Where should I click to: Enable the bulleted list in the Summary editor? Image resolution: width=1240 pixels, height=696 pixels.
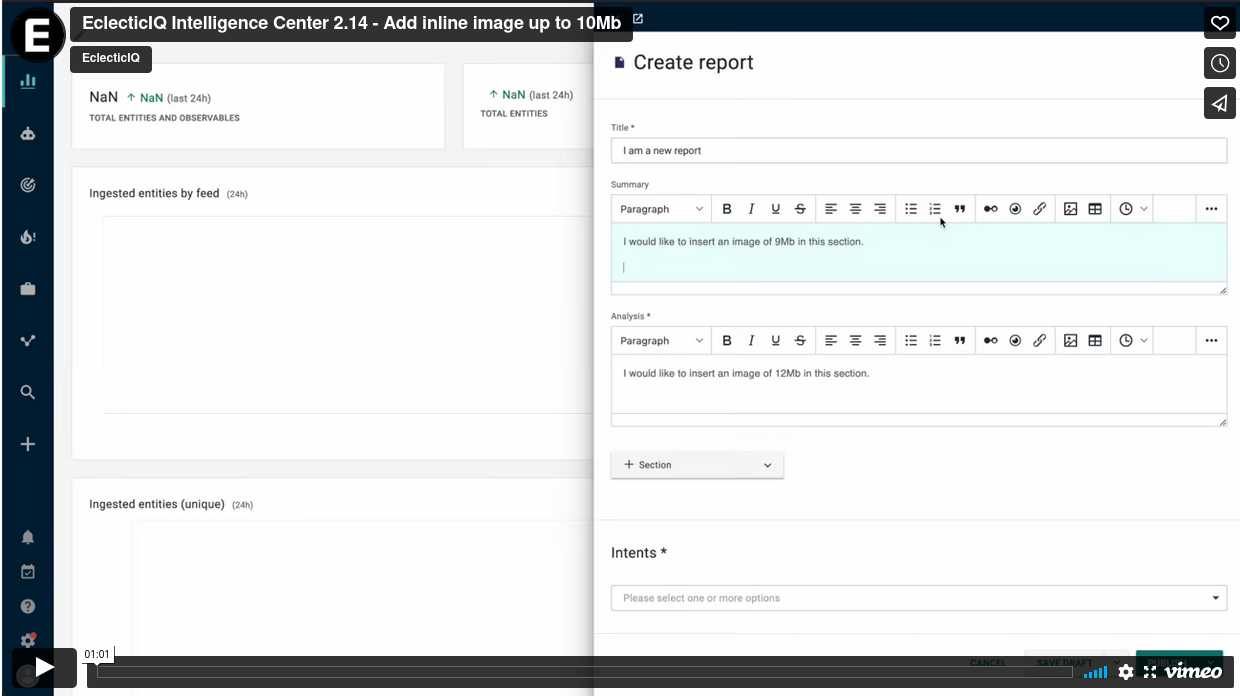click(x=911, y=208)
